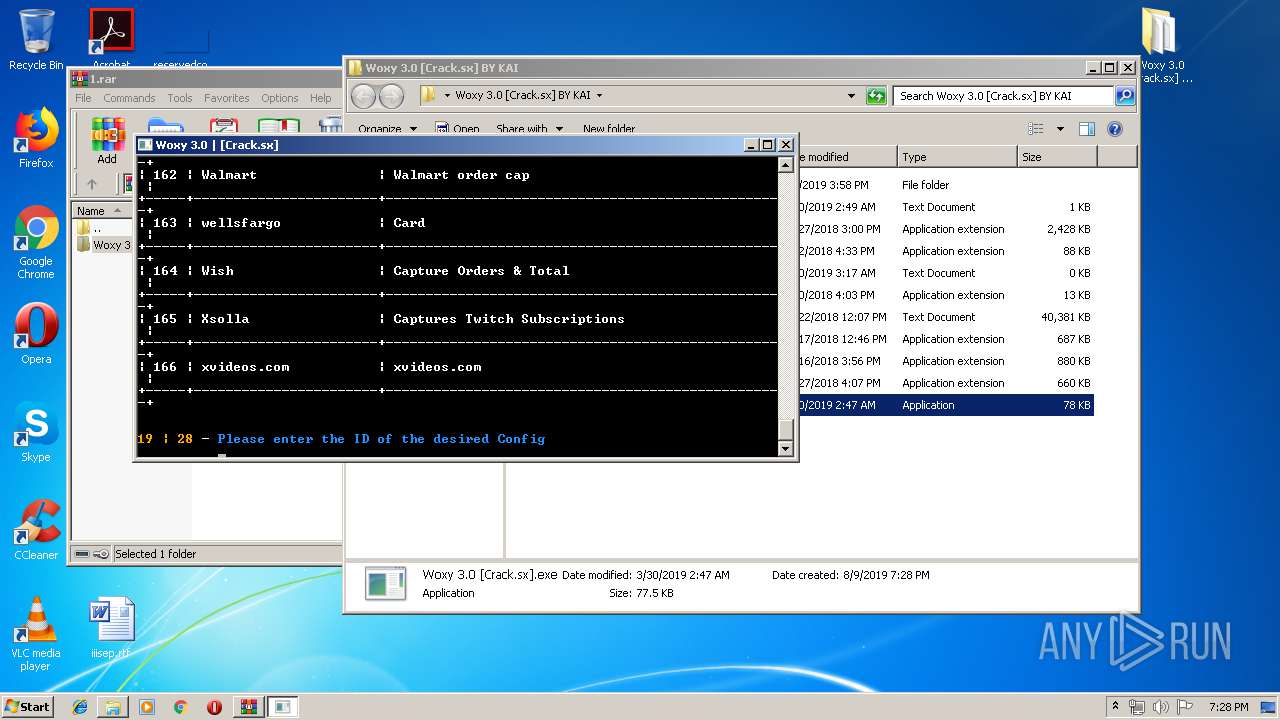This screenshot has width=1280, height=720.
Task: Open Internet Explorer from the taskbar
Action: point(80,707)
